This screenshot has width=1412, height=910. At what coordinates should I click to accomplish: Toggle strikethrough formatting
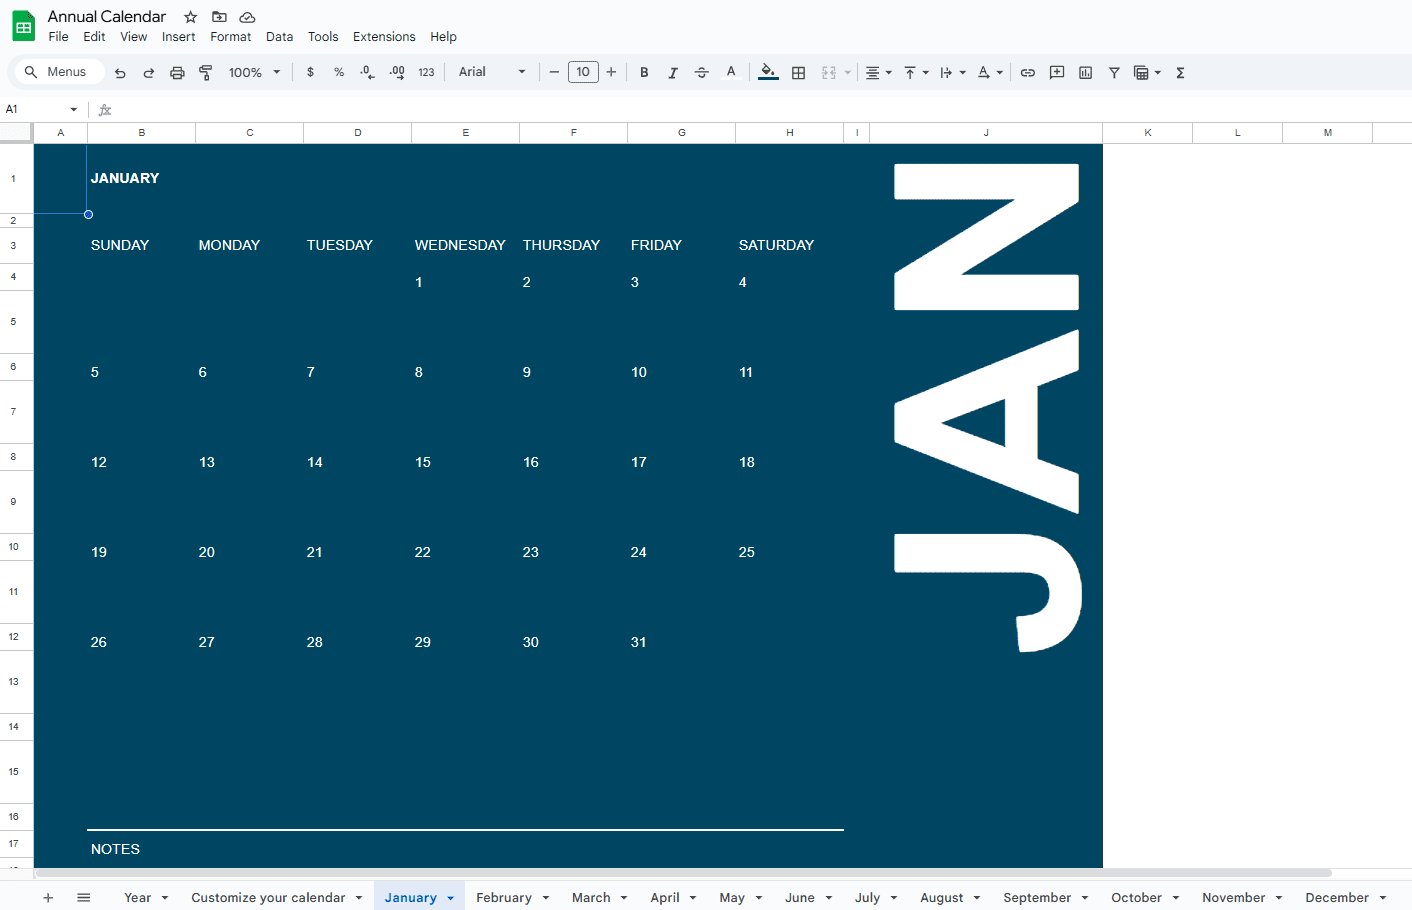click(x=702, y=72)
